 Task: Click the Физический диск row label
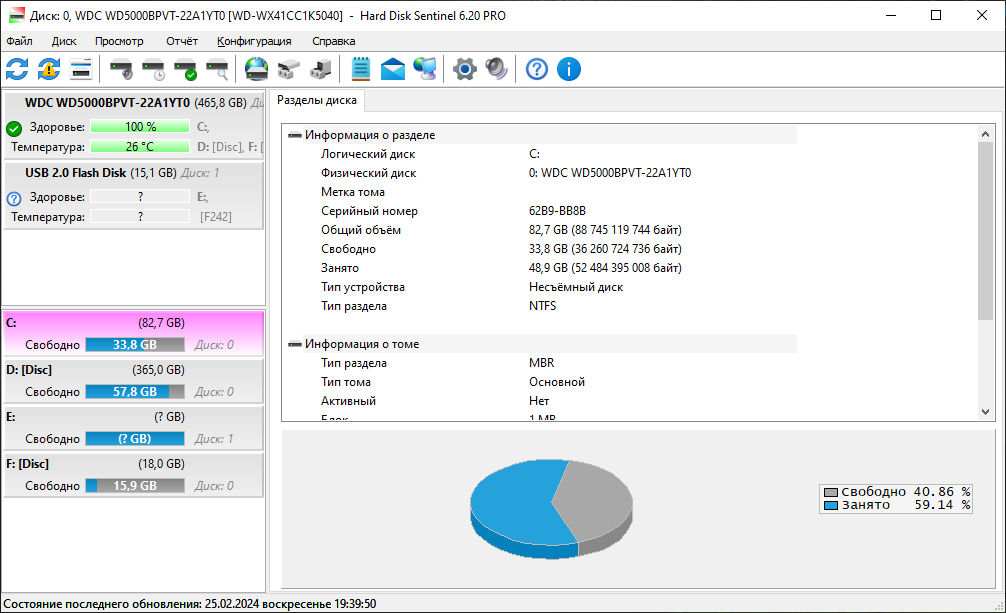[x=368, y=173]
